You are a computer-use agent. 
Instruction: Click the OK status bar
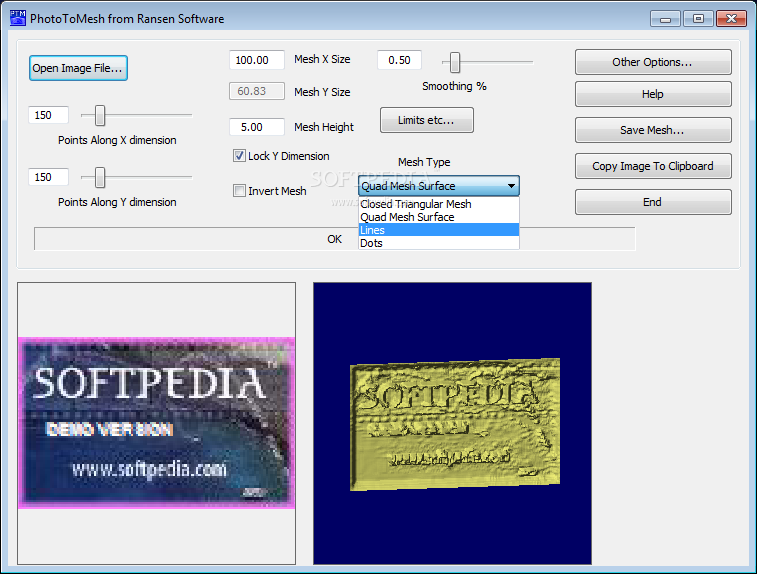(335, 238)
